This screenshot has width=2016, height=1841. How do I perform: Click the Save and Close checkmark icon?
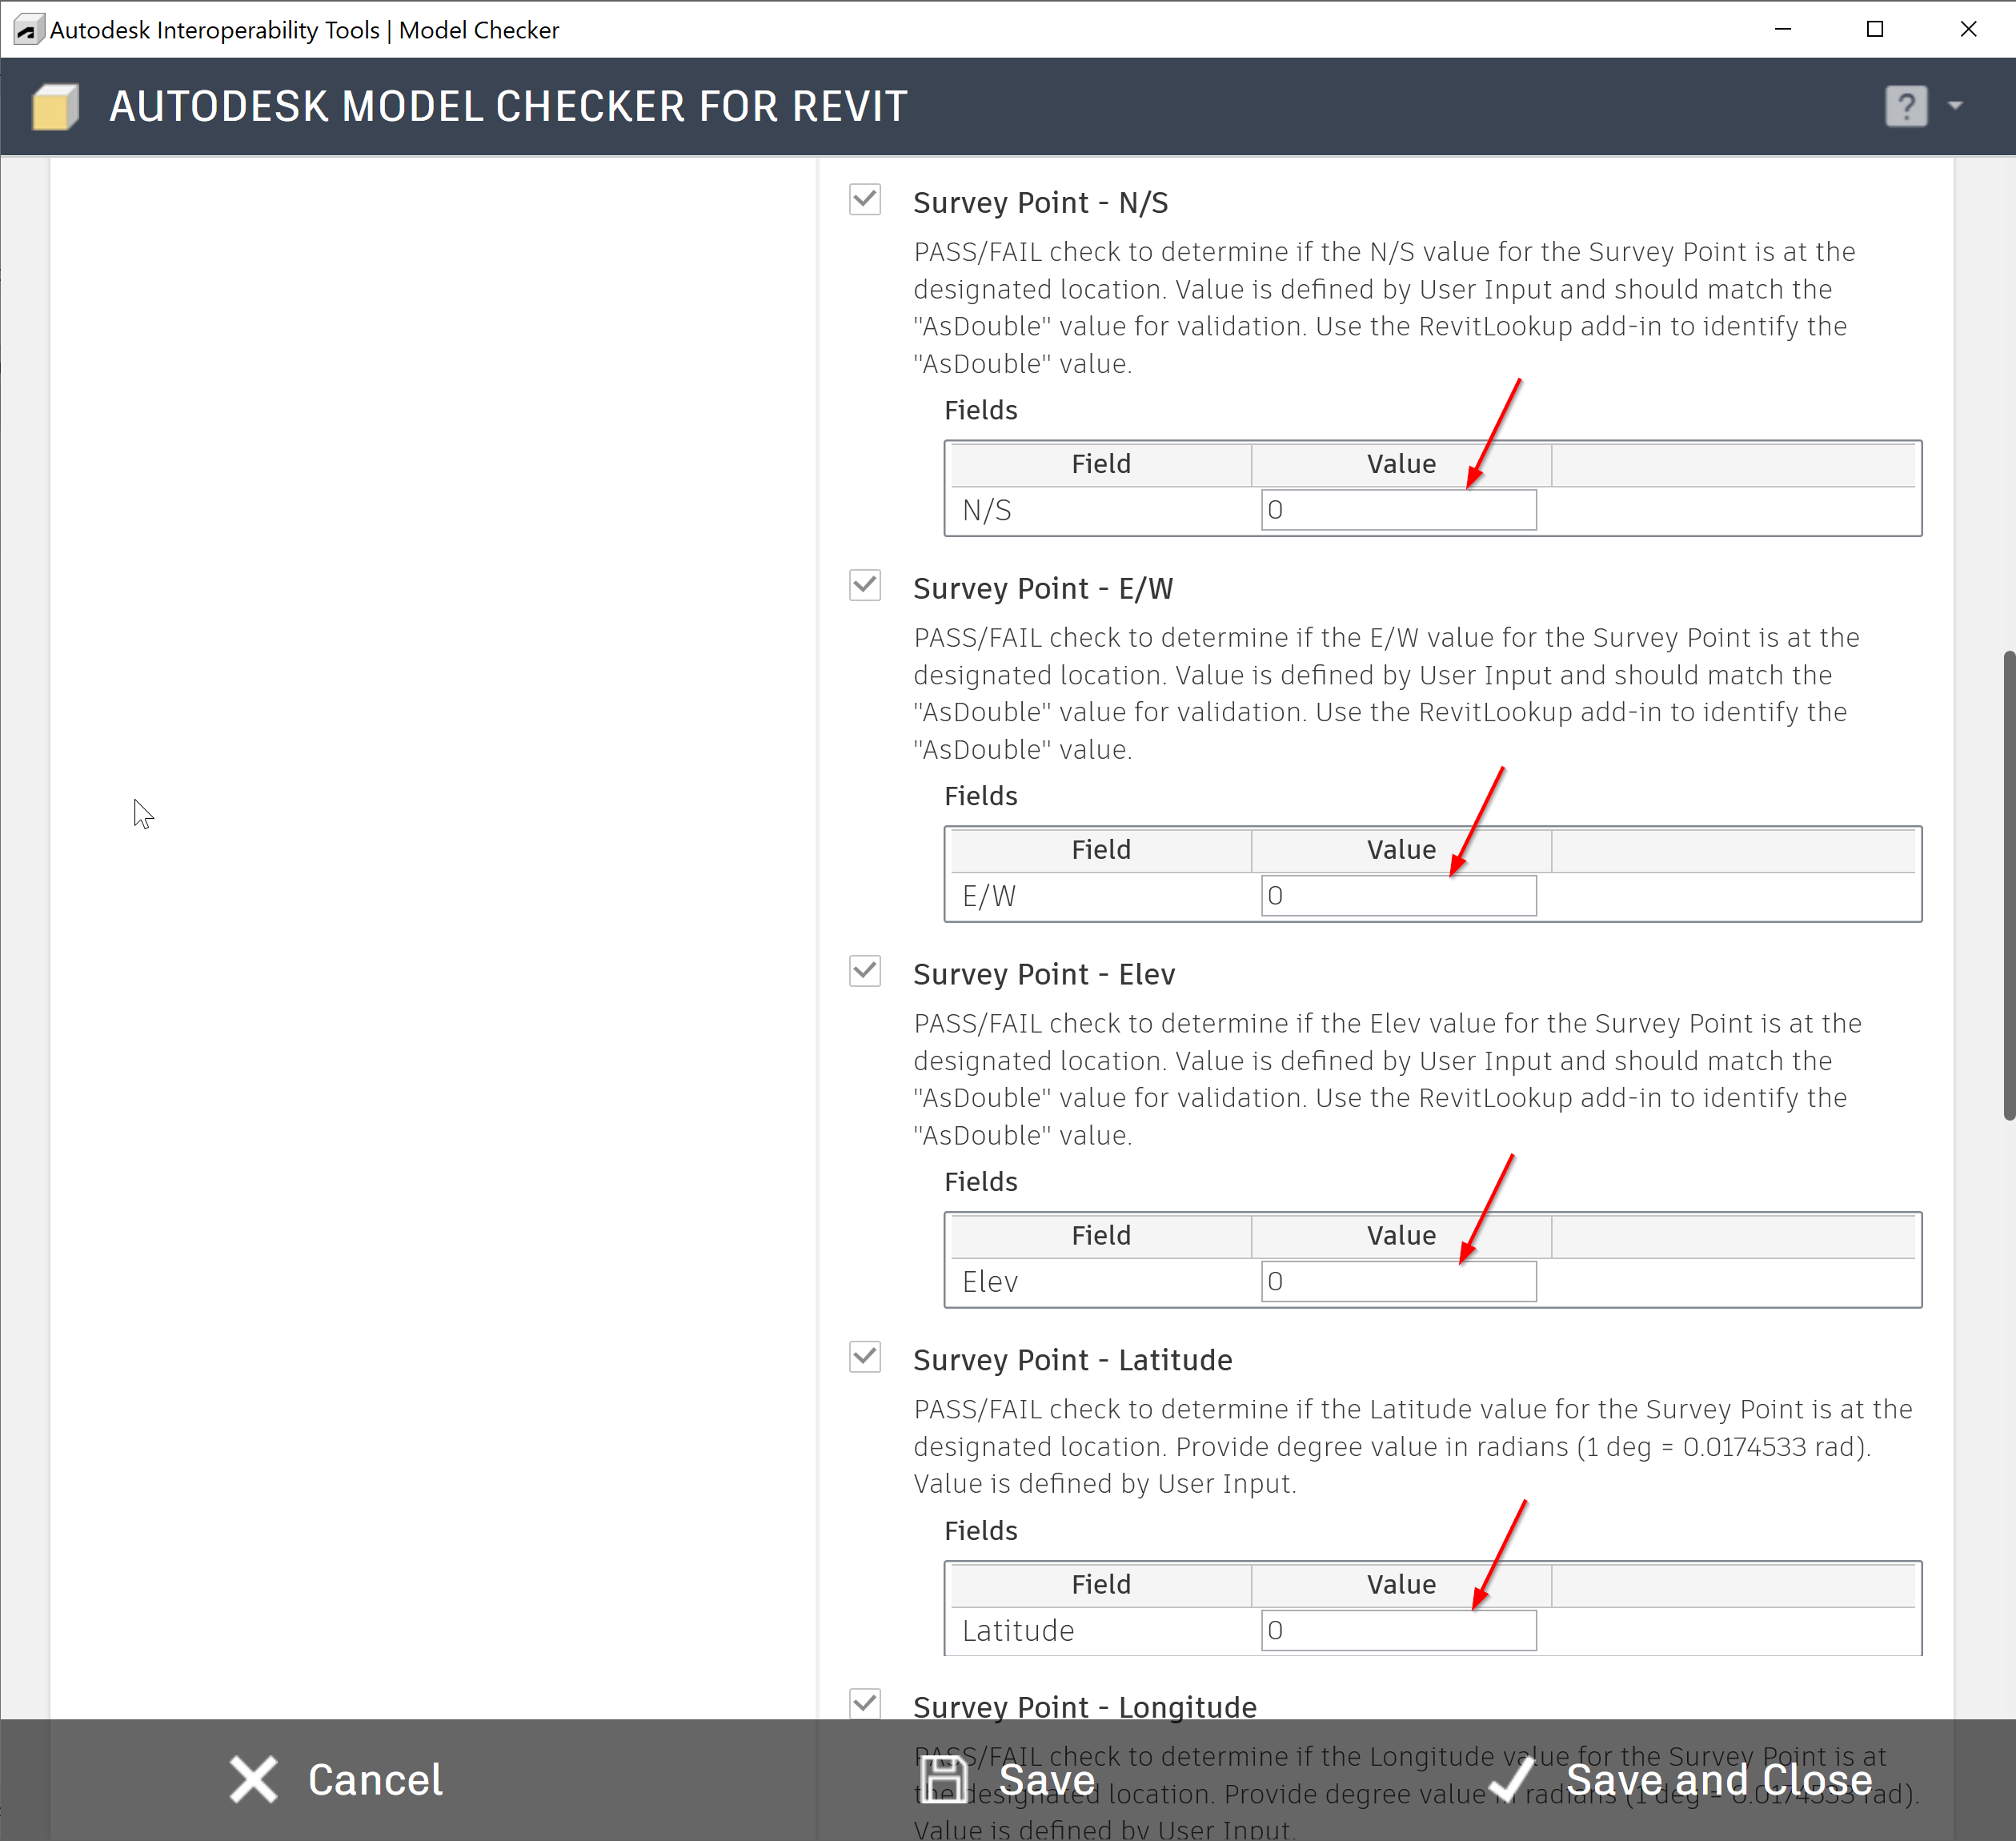1511,1779
